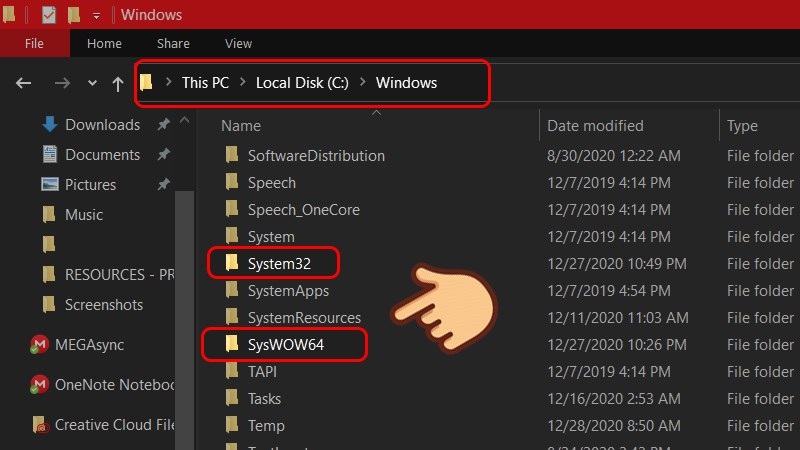Sort by the Date modified column header

coord(595,126)
